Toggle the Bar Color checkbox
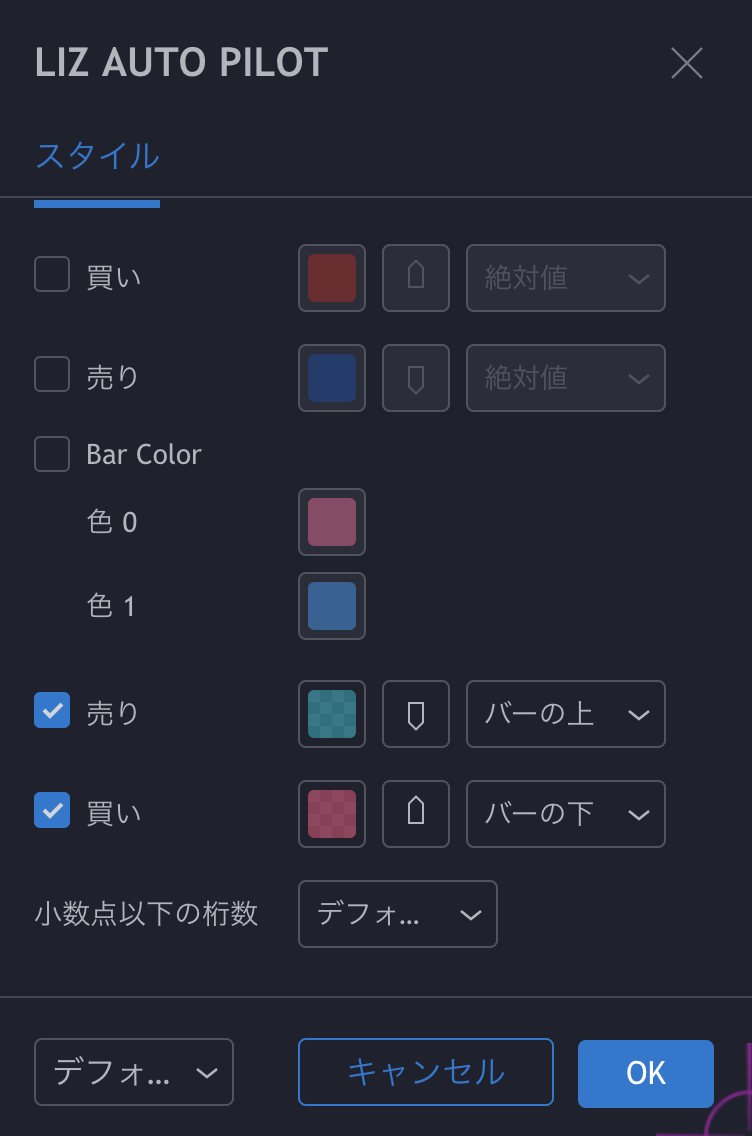Viewport: 752px width, 1136px height. [x=51, y=454]
